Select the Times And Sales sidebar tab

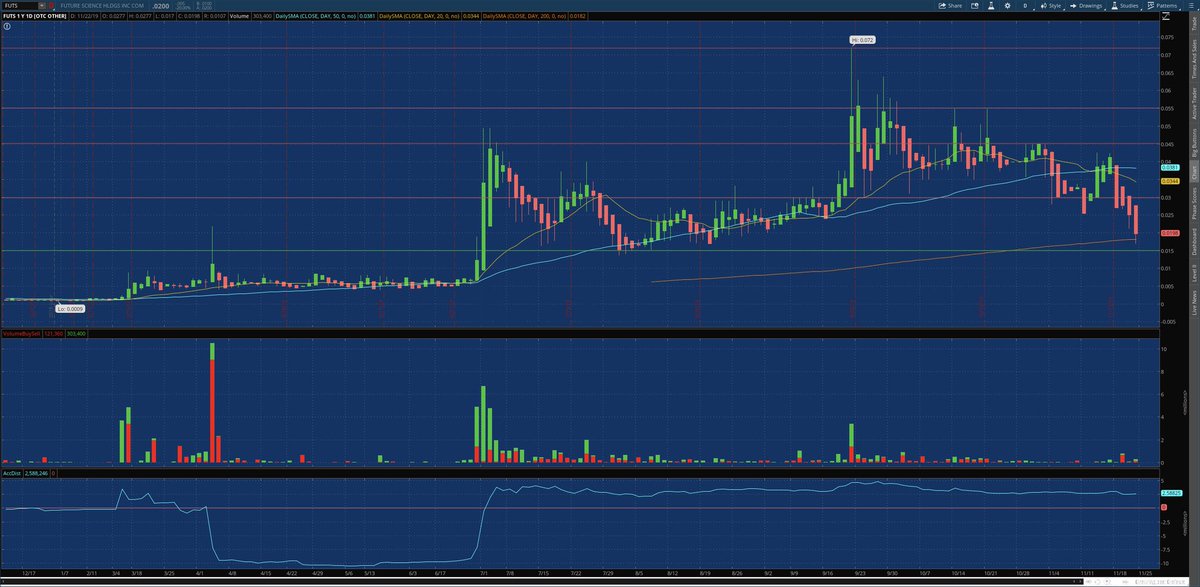(x=1193, y=61)
